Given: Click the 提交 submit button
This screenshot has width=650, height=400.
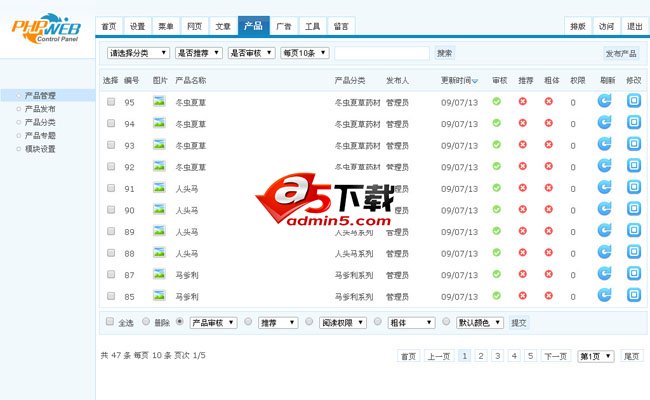Looking at the screenshot, I should click(519, 322).
